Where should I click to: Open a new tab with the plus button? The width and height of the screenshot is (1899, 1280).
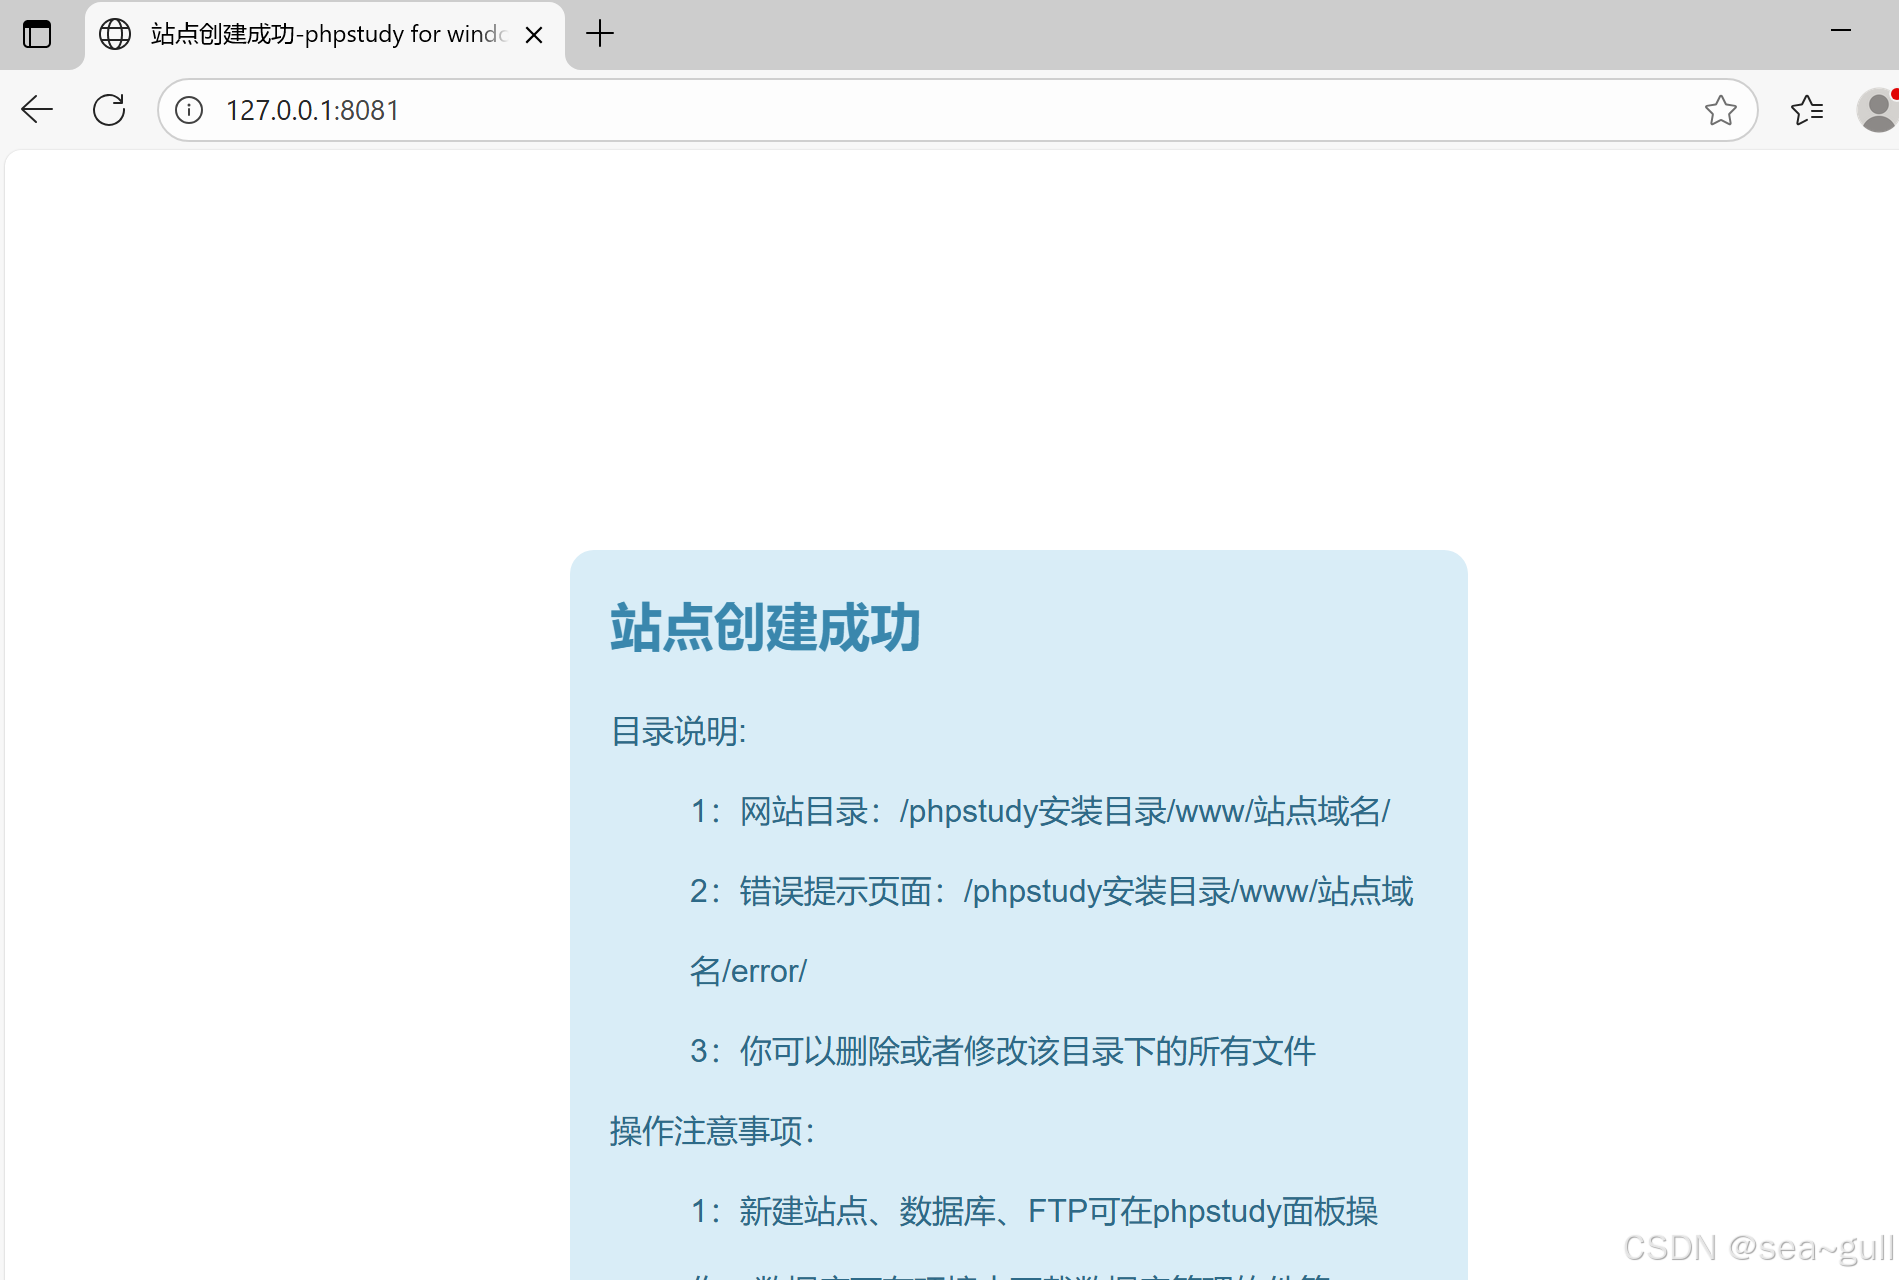[x=600, y=33]
